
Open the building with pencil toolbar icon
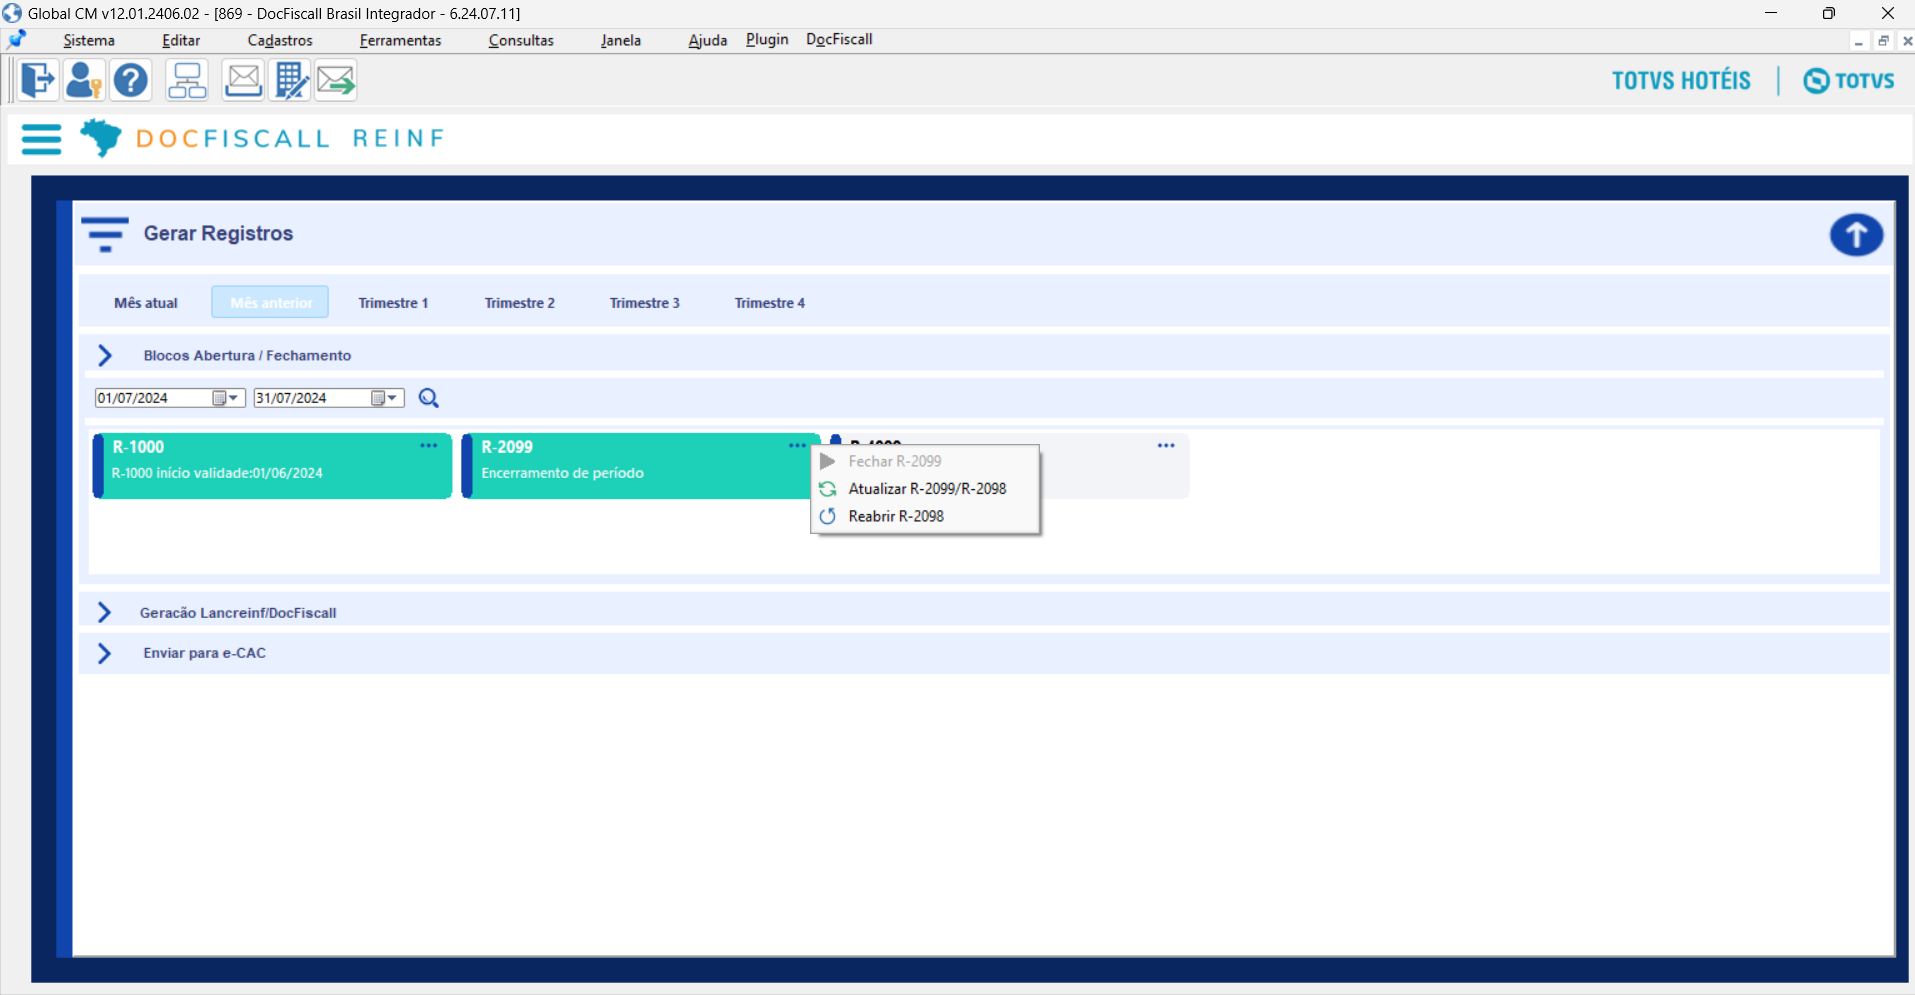coord(291,80)
